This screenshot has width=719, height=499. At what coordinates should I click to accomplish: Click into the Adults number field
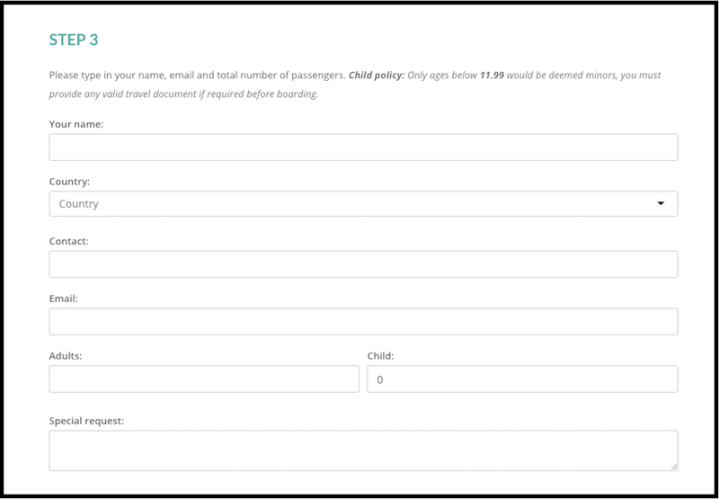pyautogui.click(x=203, y=379)
